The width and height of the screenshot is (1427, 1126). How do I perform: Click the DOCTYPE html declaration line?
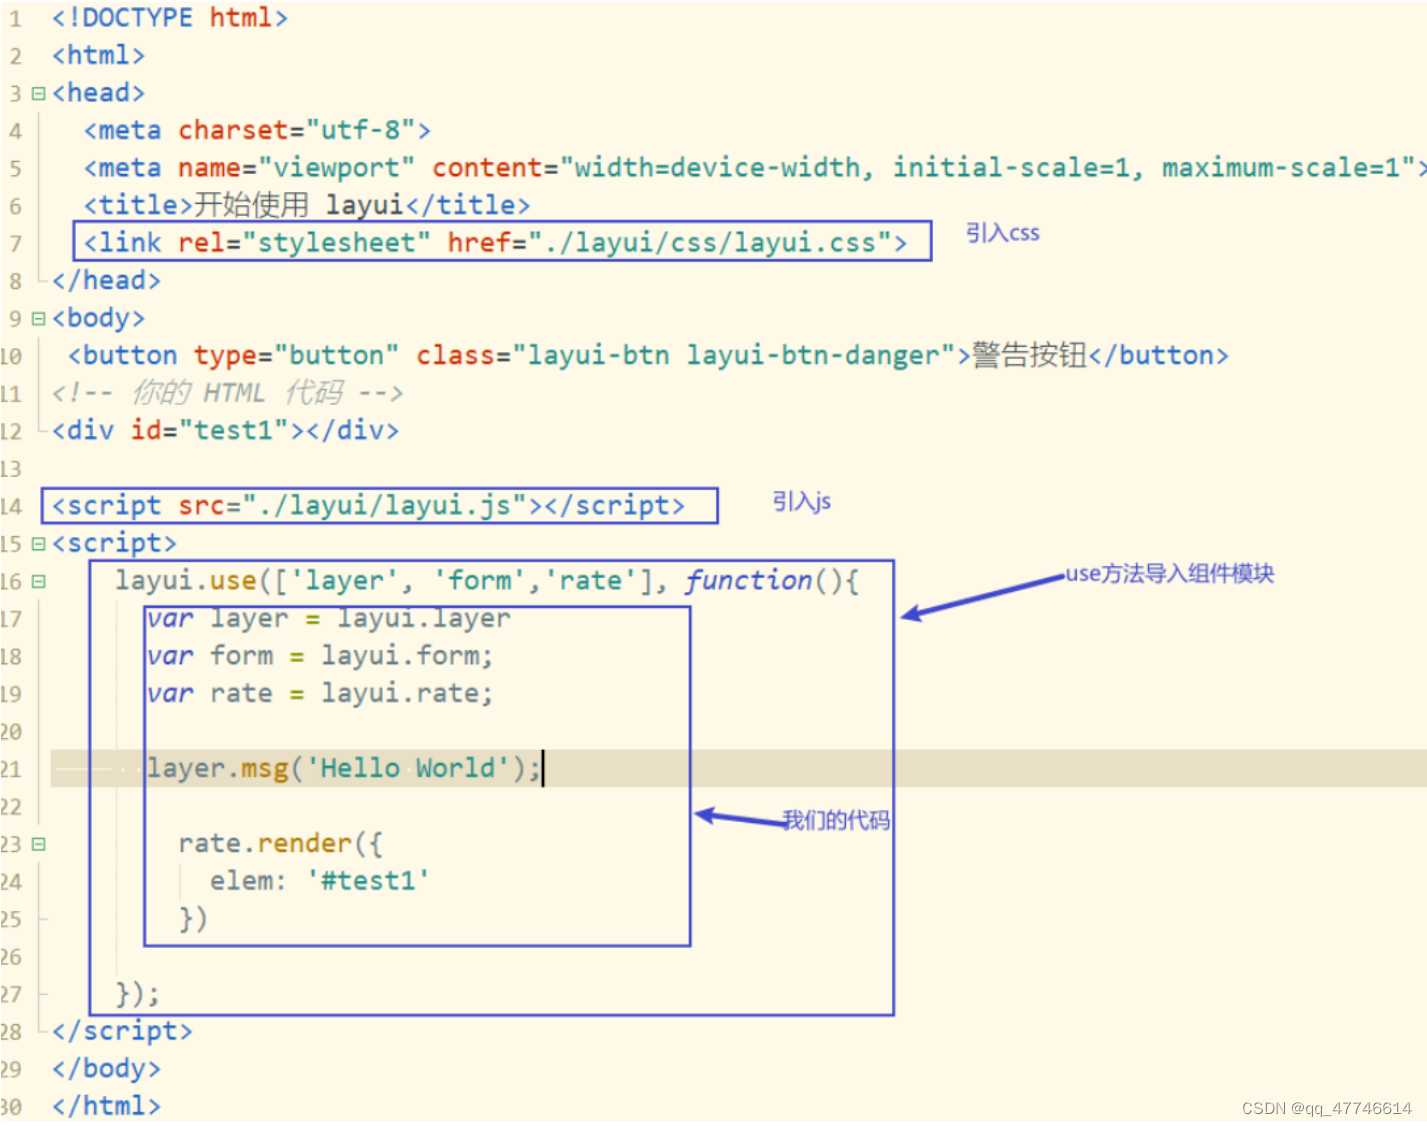(x=170, y=18)
